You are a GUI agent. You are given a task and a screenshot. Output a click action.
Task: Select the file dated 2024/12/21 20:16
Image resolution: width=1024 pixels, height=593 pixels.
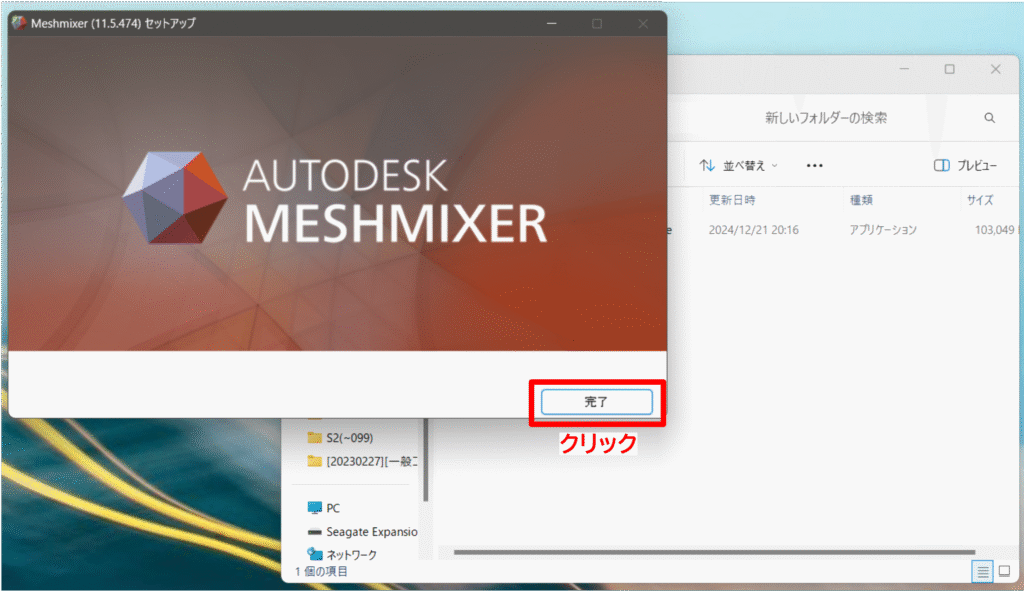click(x=754, y=230)
